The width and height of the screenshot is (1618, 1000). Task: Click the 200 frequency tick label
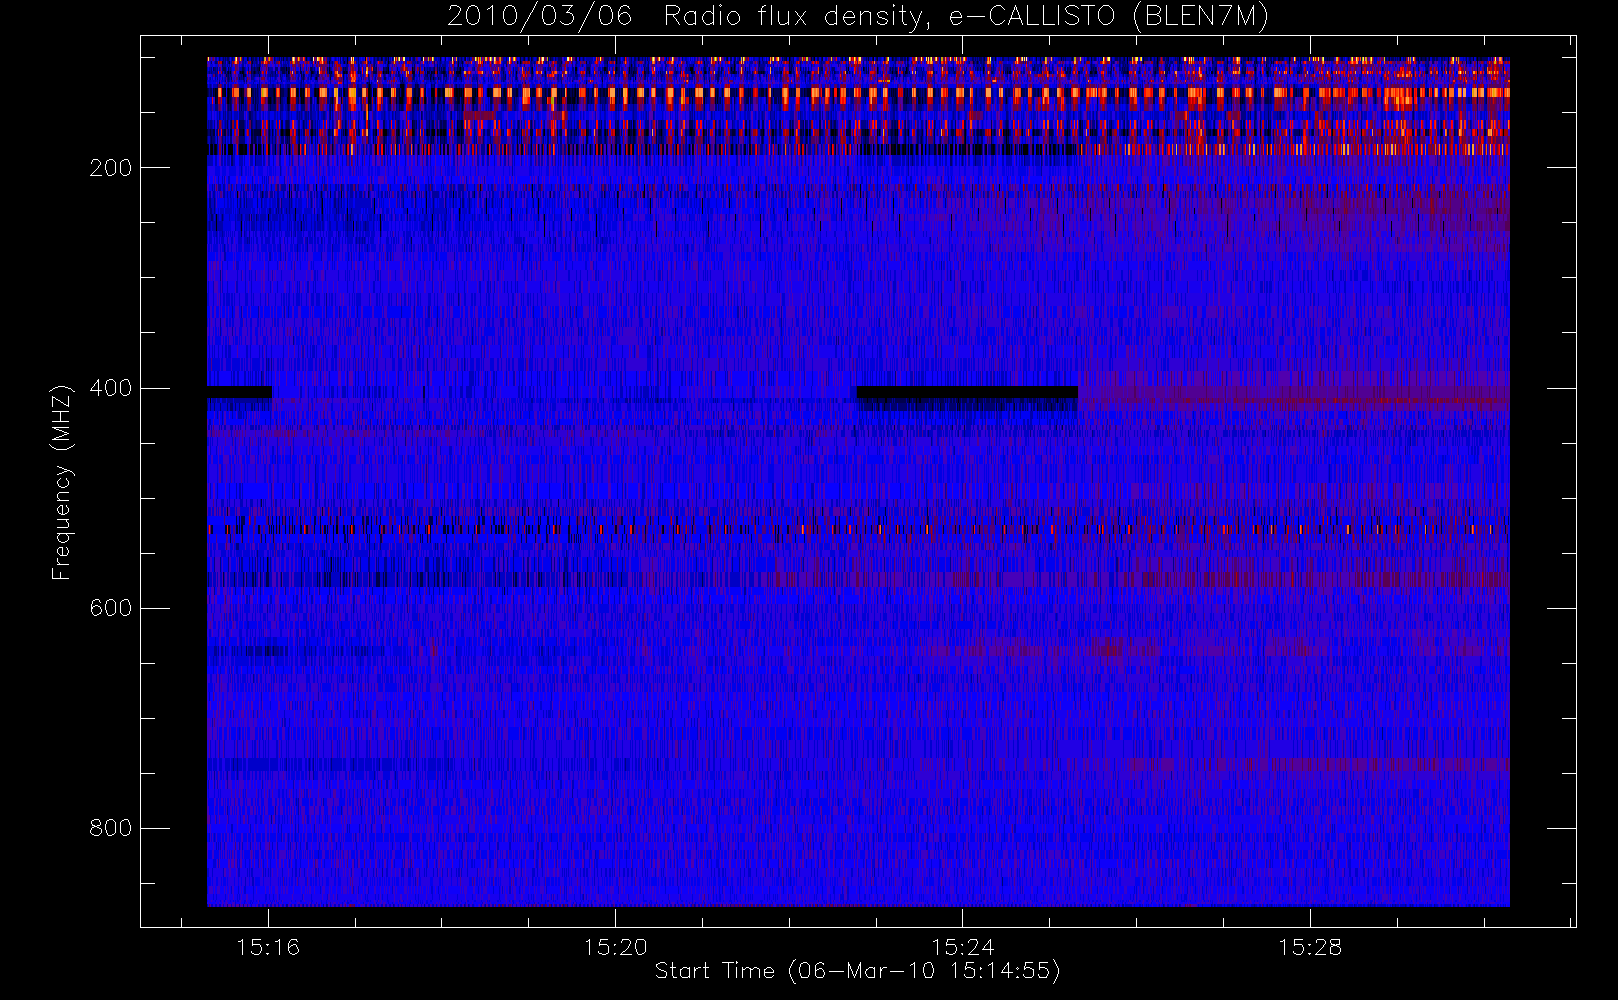(x=111, y=168)
